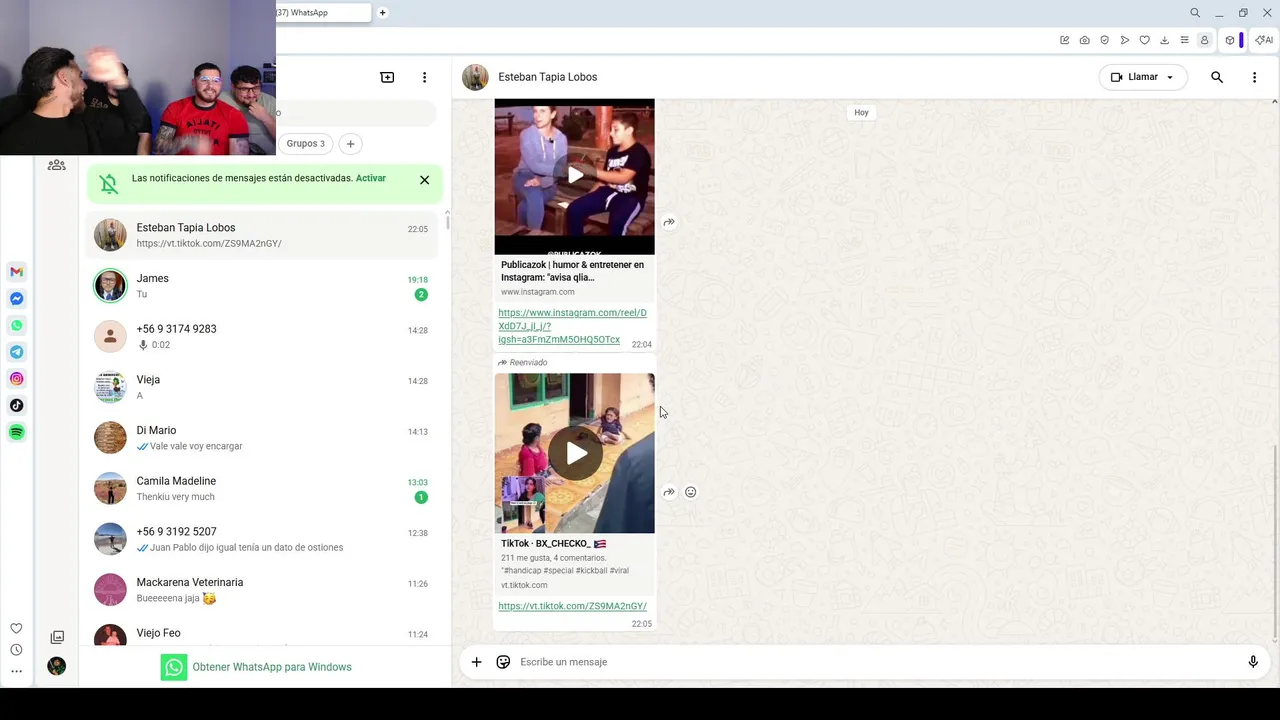Open WhatsApp Communities icon
Image resolution: width=1280 pixels, height=720 pixels.
[x=57, y=165]
